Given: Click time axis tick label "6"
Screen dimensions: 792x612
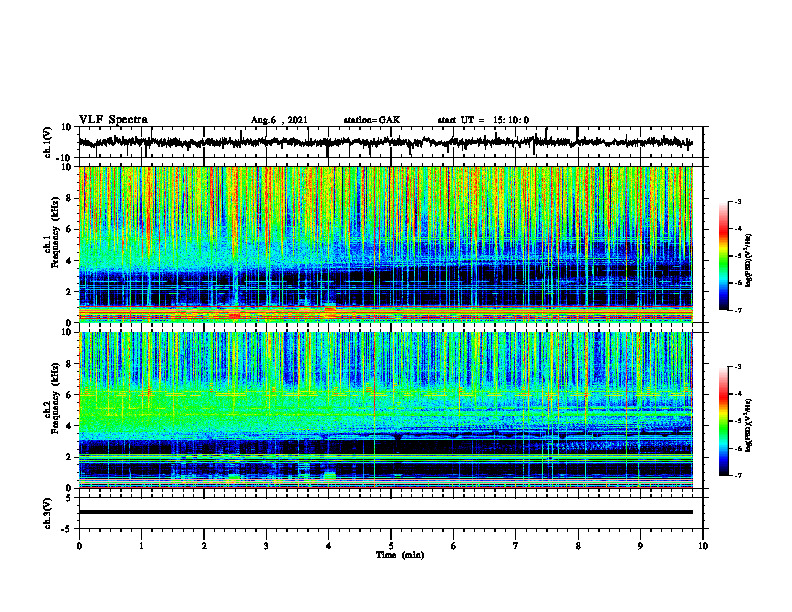Looking at the screenshot, I should 454,546.
